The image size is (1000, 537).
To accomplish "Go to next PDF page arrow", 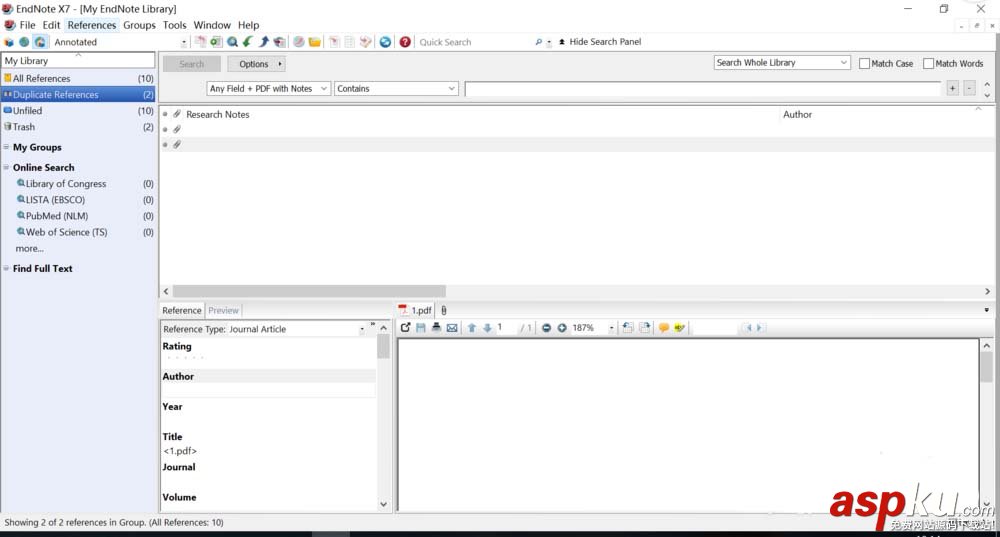I will coord(487,328).
